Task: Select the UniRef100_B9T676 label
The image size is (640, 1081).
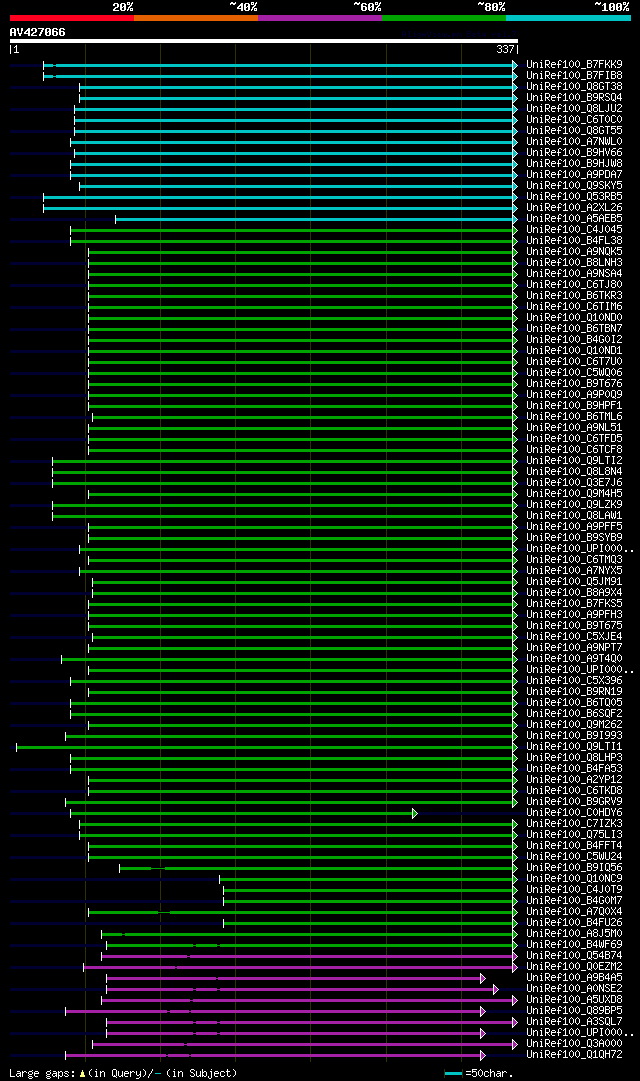Action: click(574, 384)
